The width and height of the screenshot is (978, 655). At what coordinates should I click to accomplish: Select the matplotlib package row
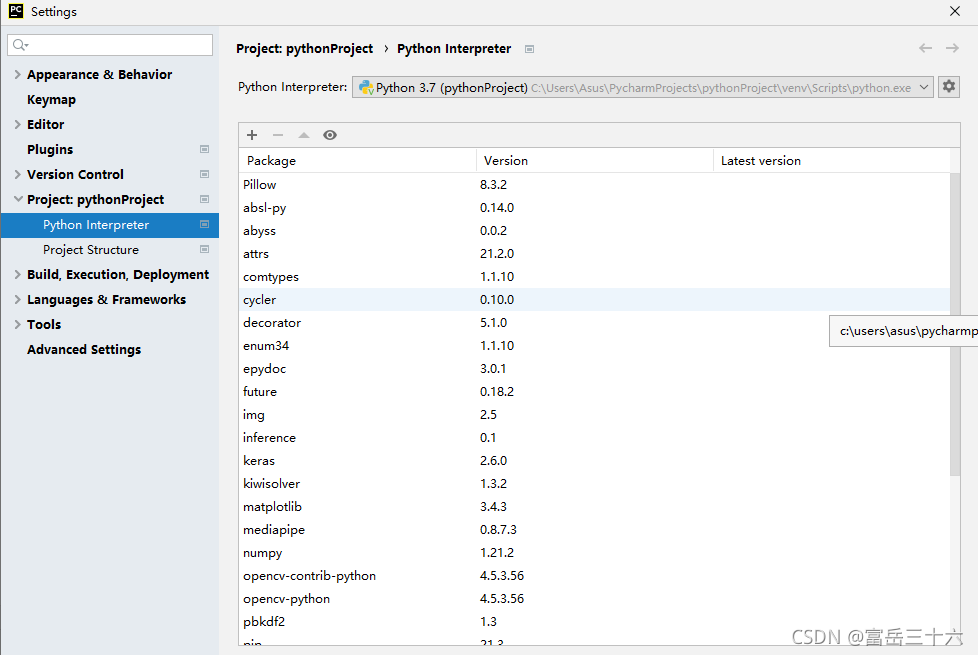point(594,507)
